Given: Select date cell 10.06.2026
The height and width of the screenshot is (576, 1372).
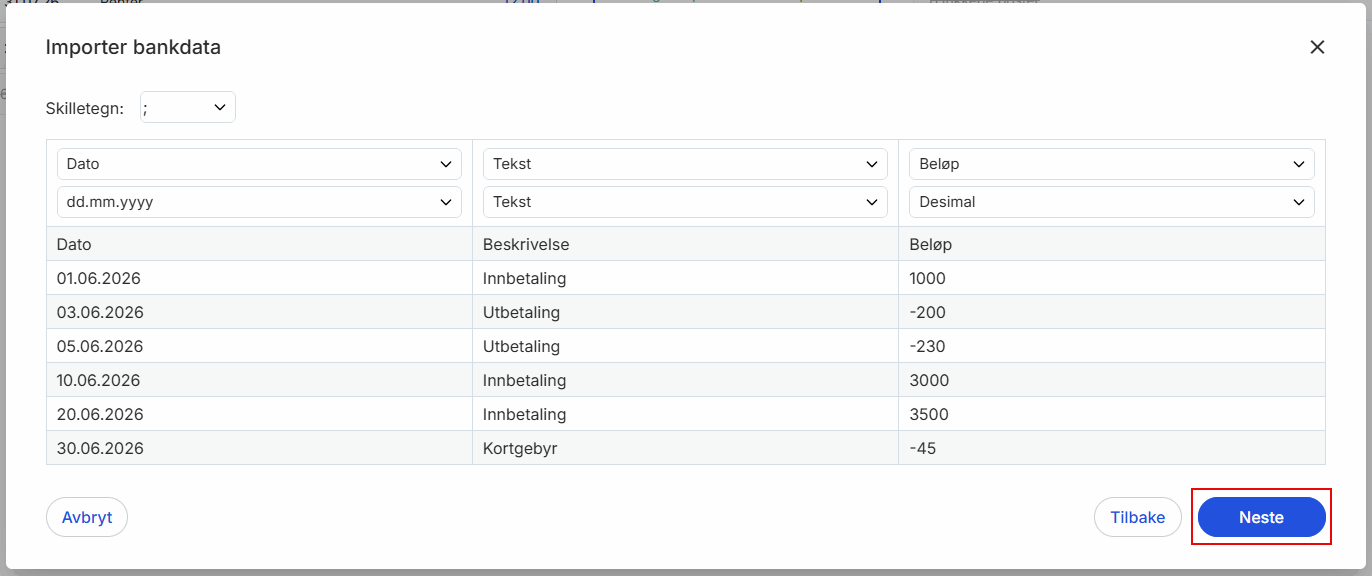Looking at the screenshot, I should click(x=259, y=380).
